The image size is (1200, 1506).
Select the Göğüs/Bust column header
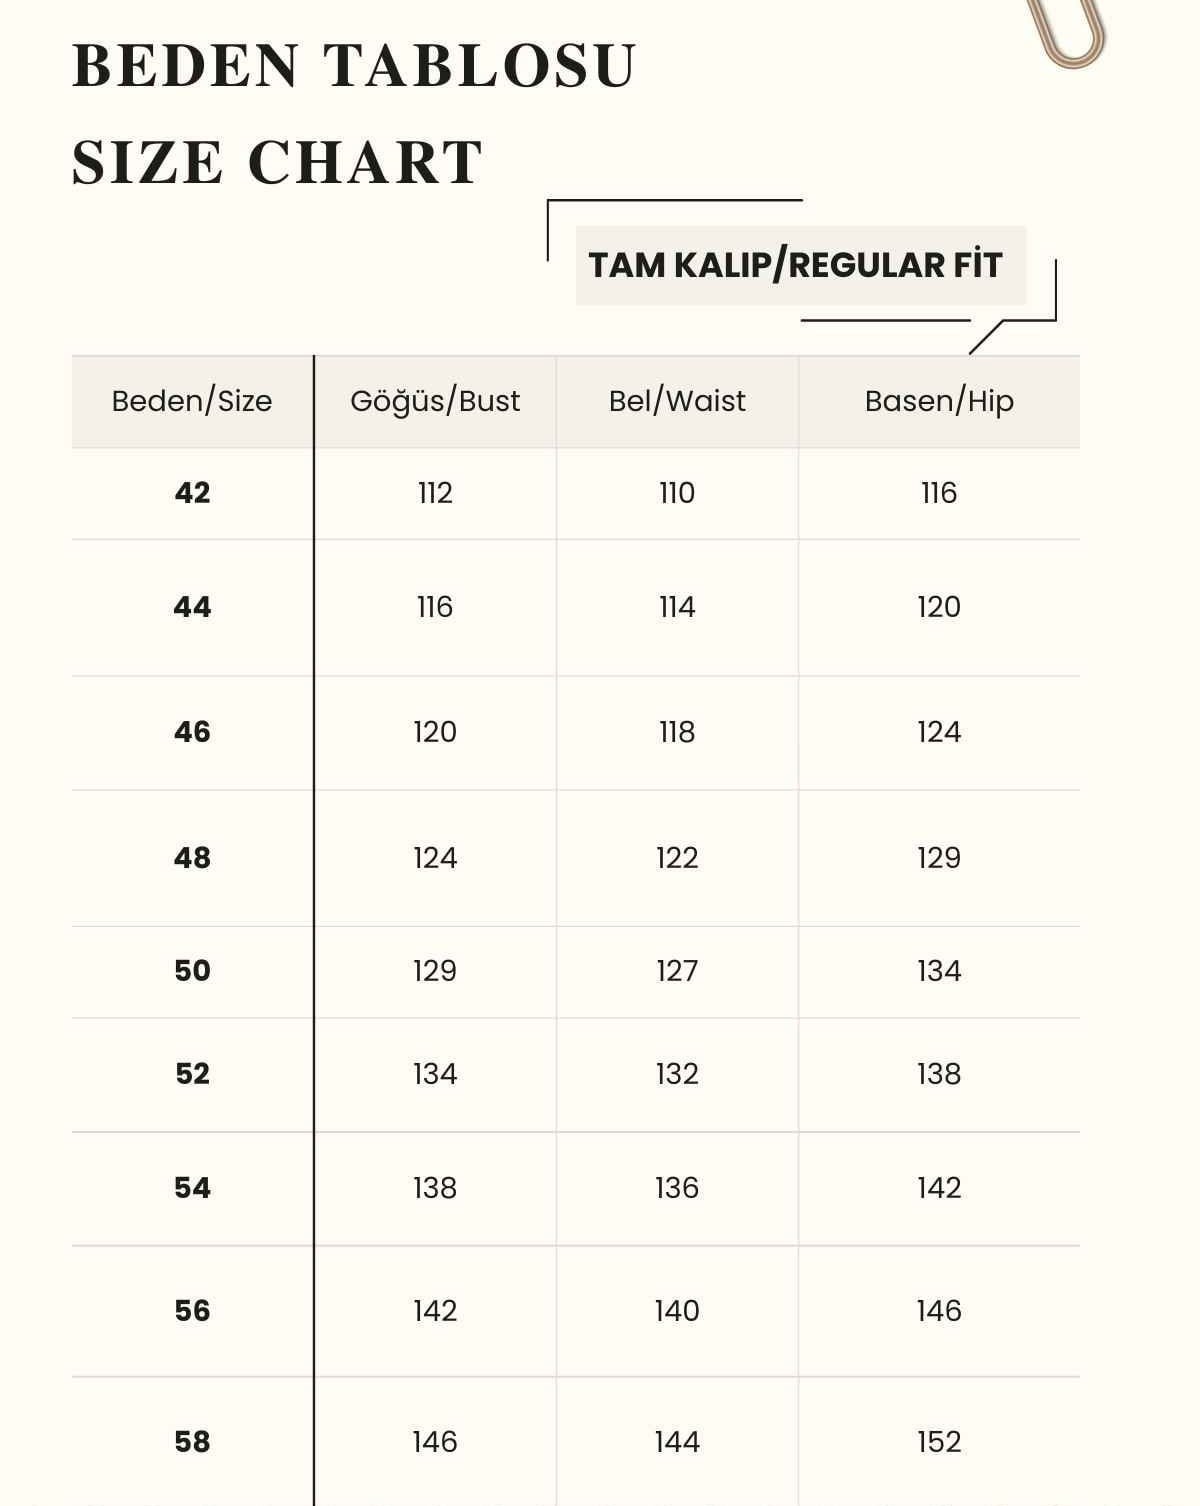(435, 401)
